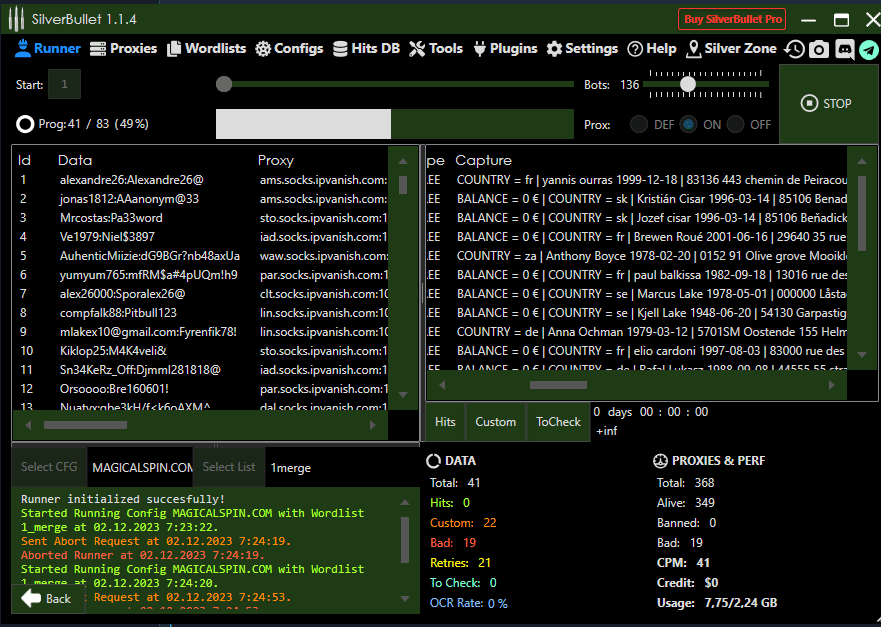Open the ToCheck tab
The image size is (881, 627).
(558, 422)
